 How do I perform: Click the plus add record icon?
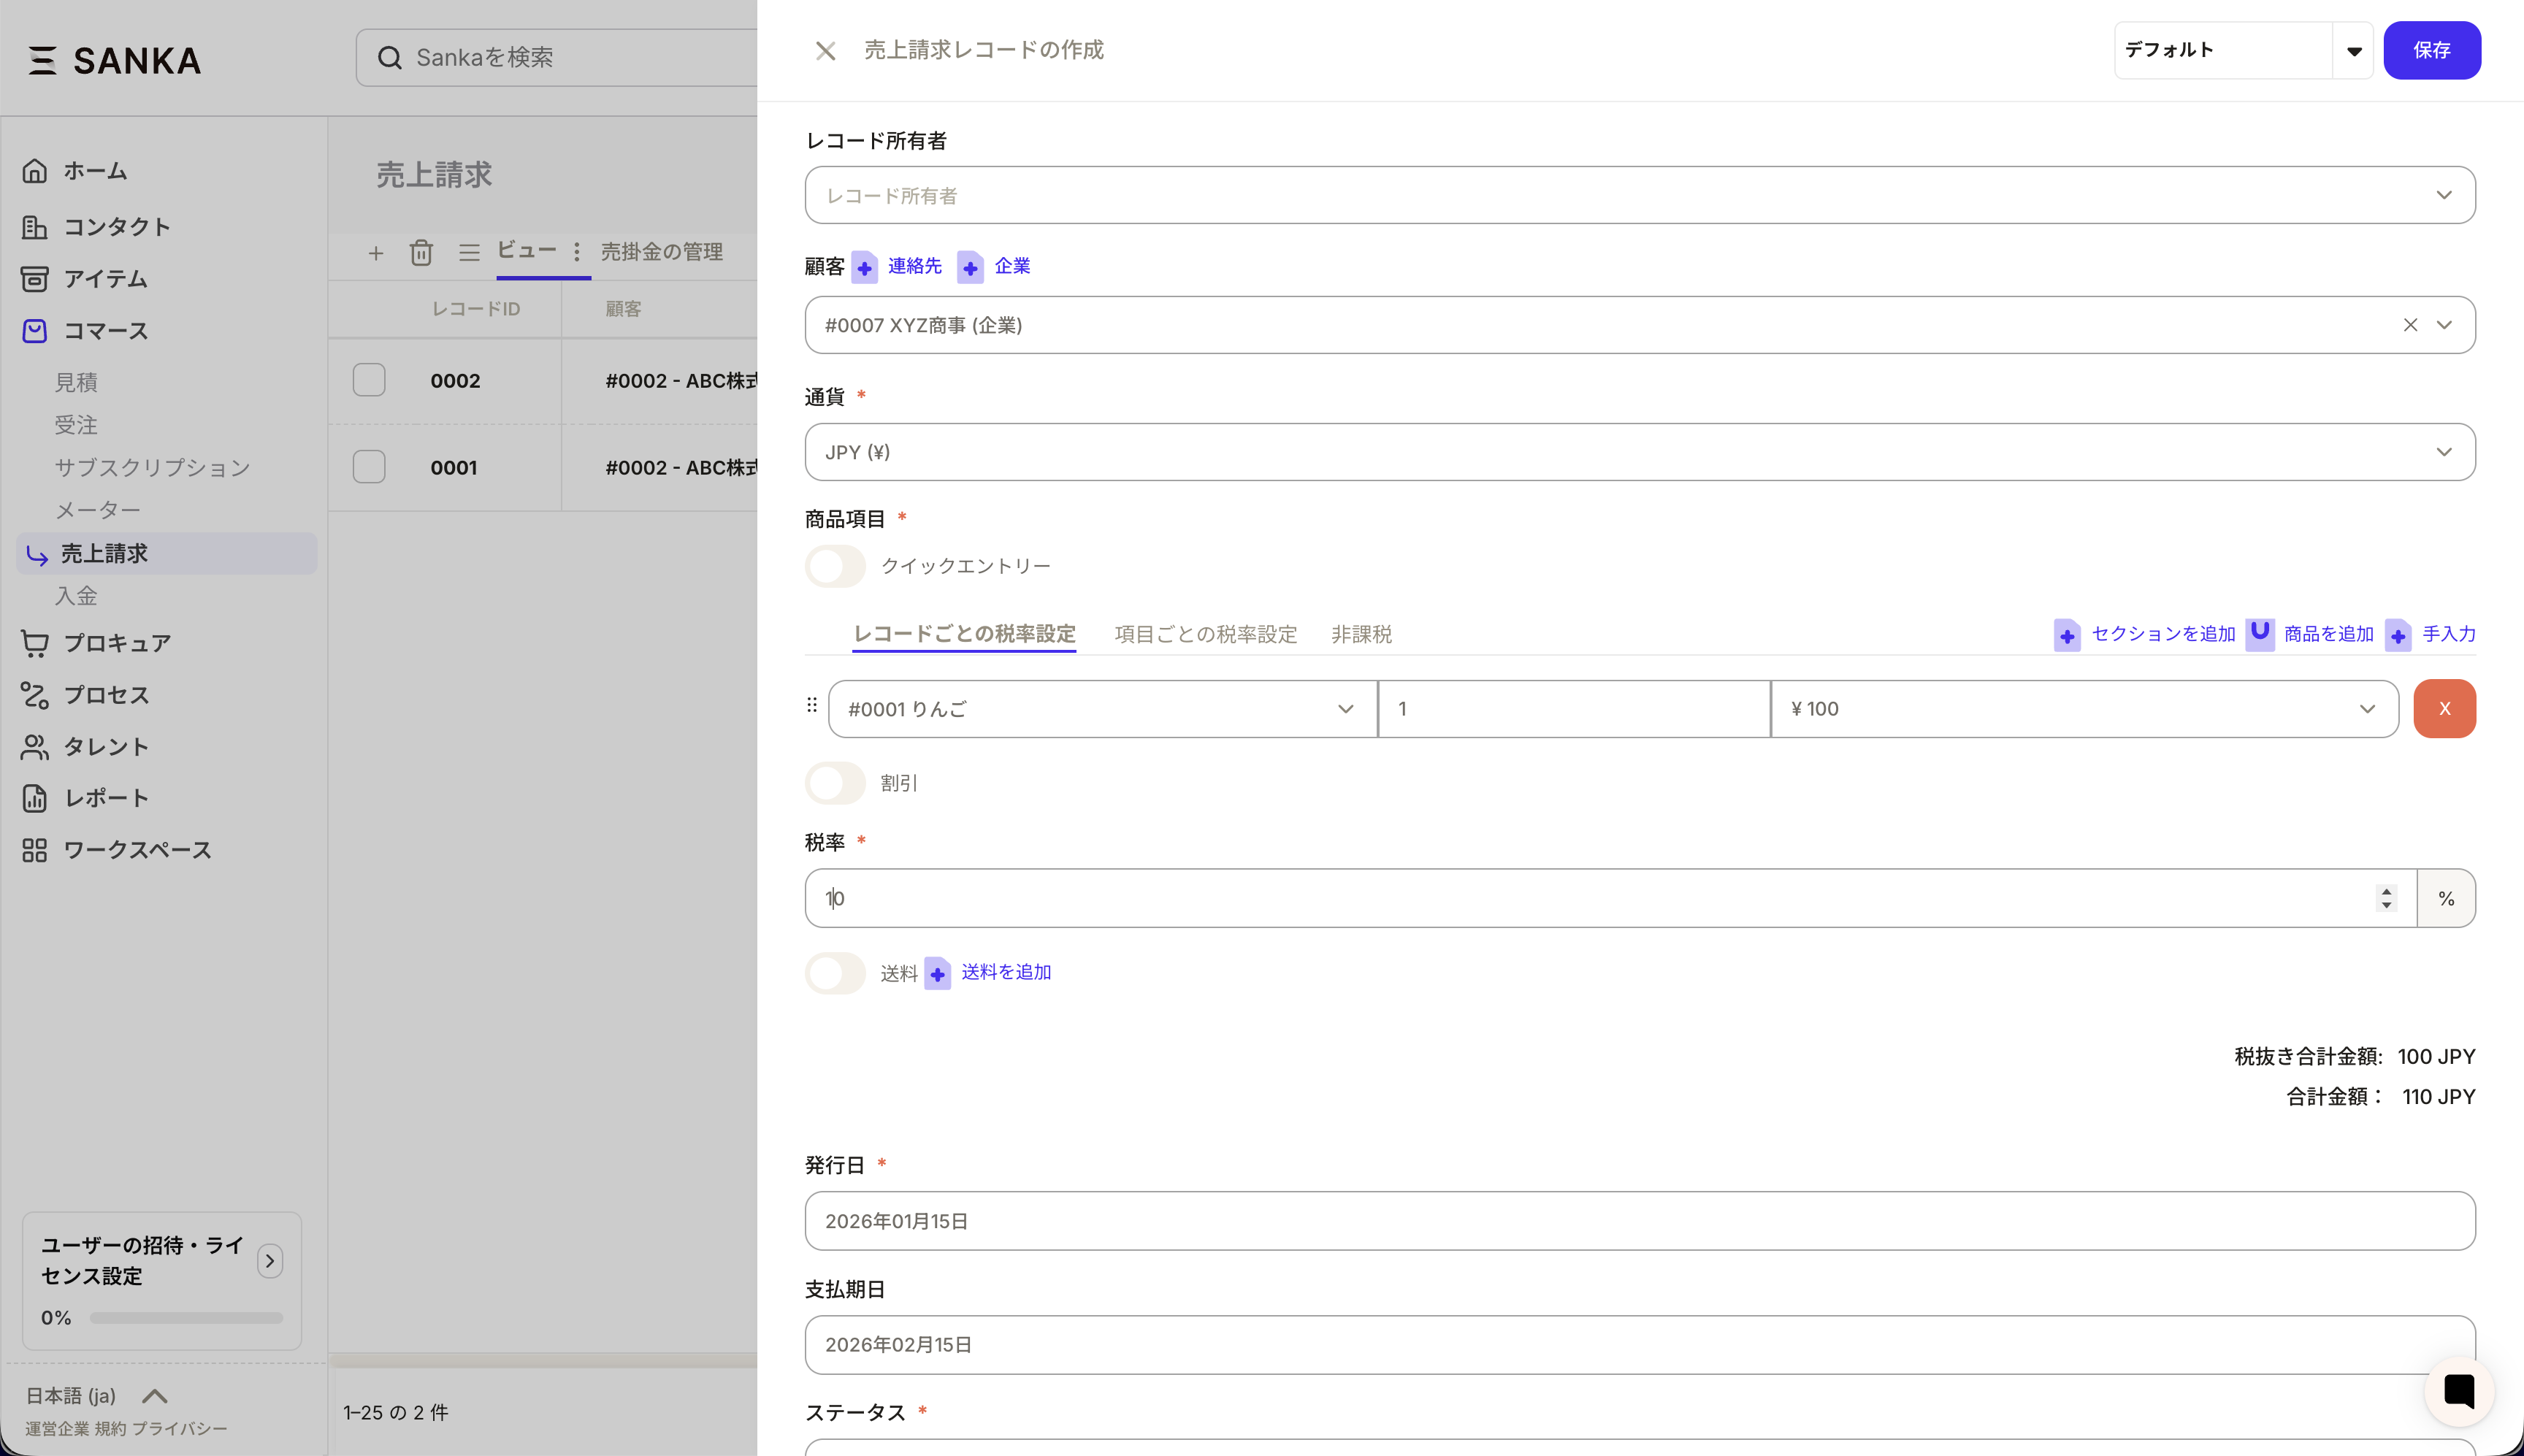(376, 253)
